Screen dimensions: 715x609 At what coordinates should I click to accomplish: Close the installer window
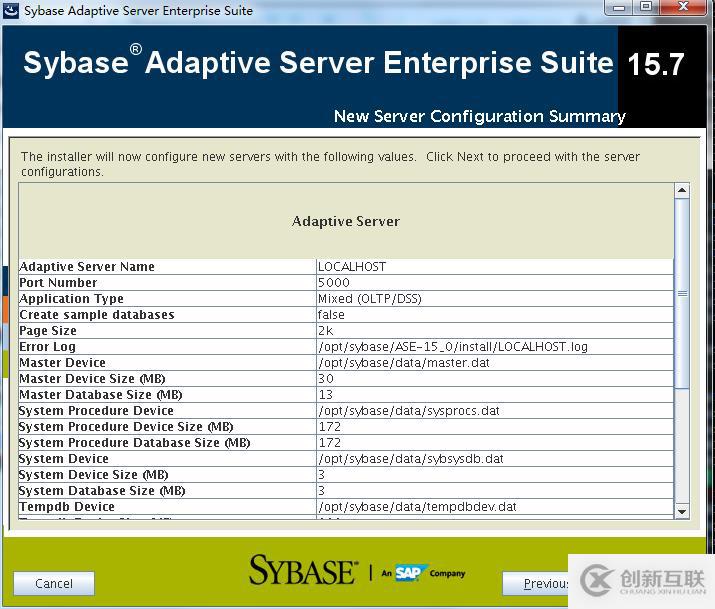[683, 7]
